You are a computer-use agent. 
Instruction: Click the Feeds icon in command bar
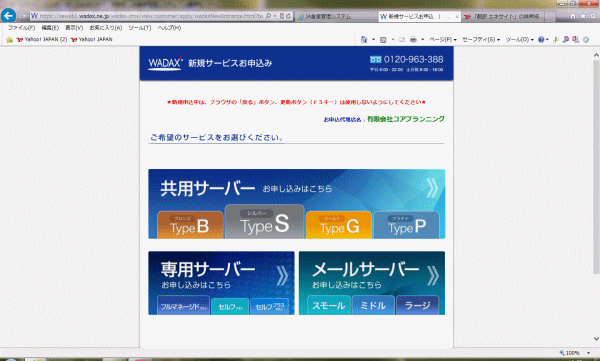click(x=383, y=39)
